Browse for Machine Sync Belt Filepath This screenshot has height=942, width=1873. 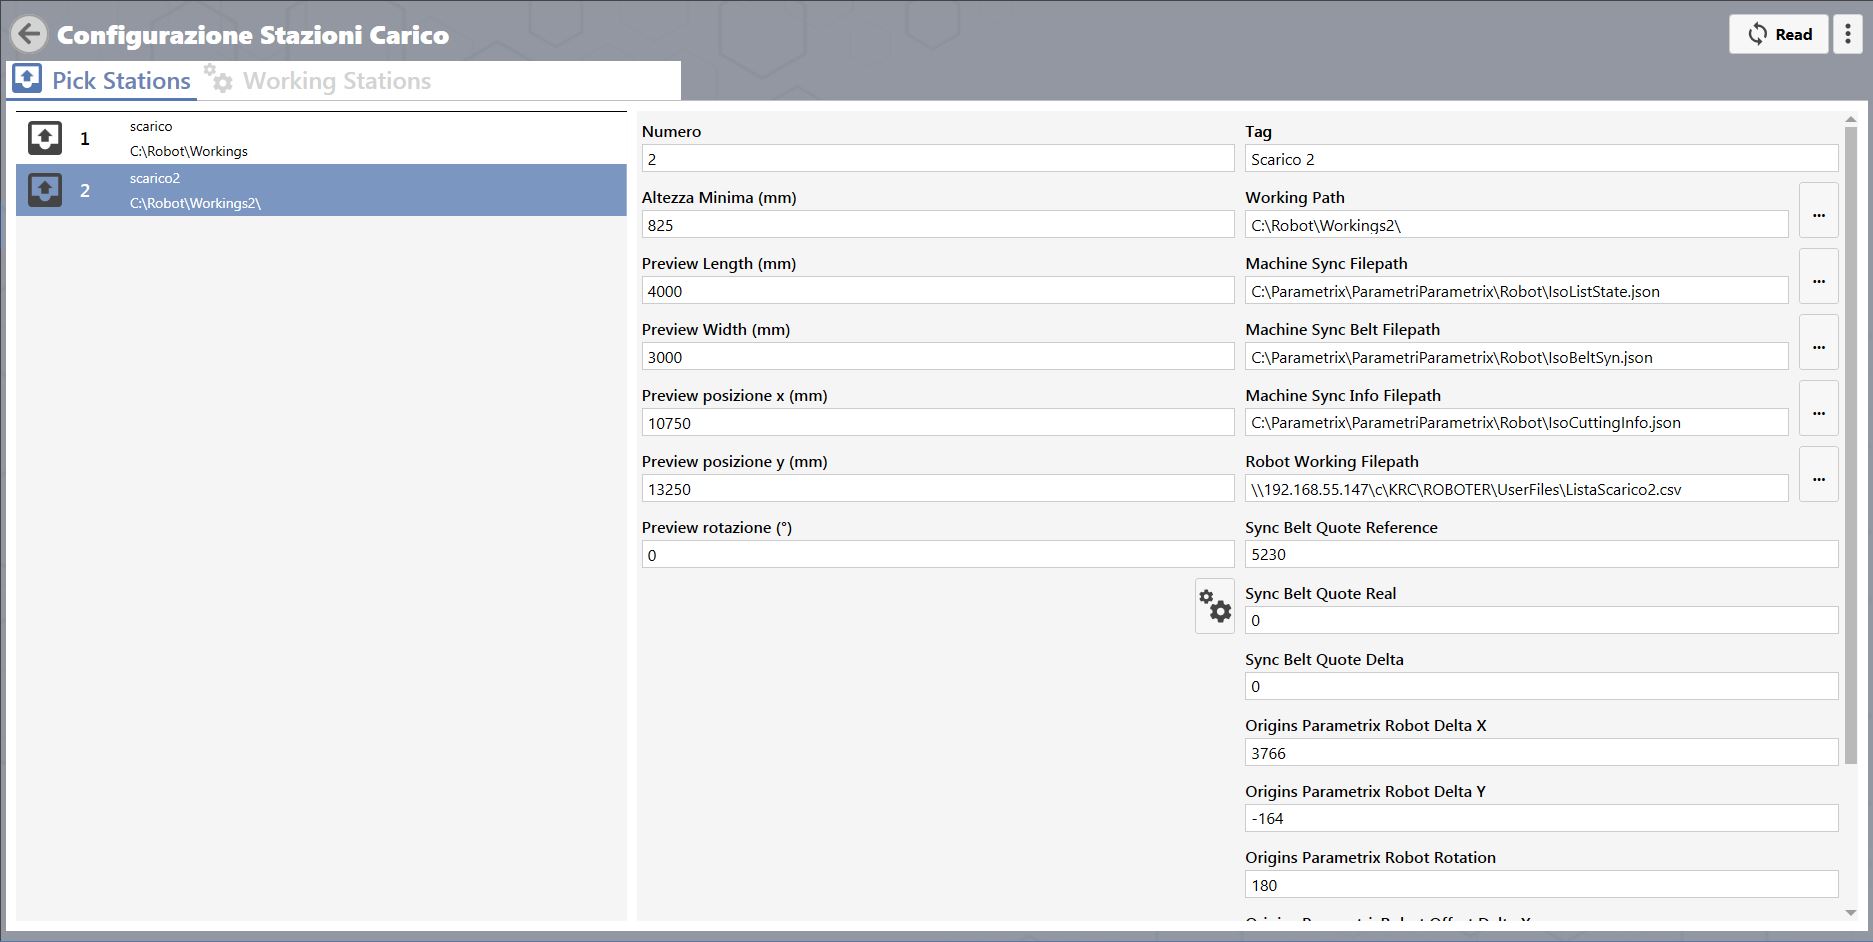click(1819, 342)
